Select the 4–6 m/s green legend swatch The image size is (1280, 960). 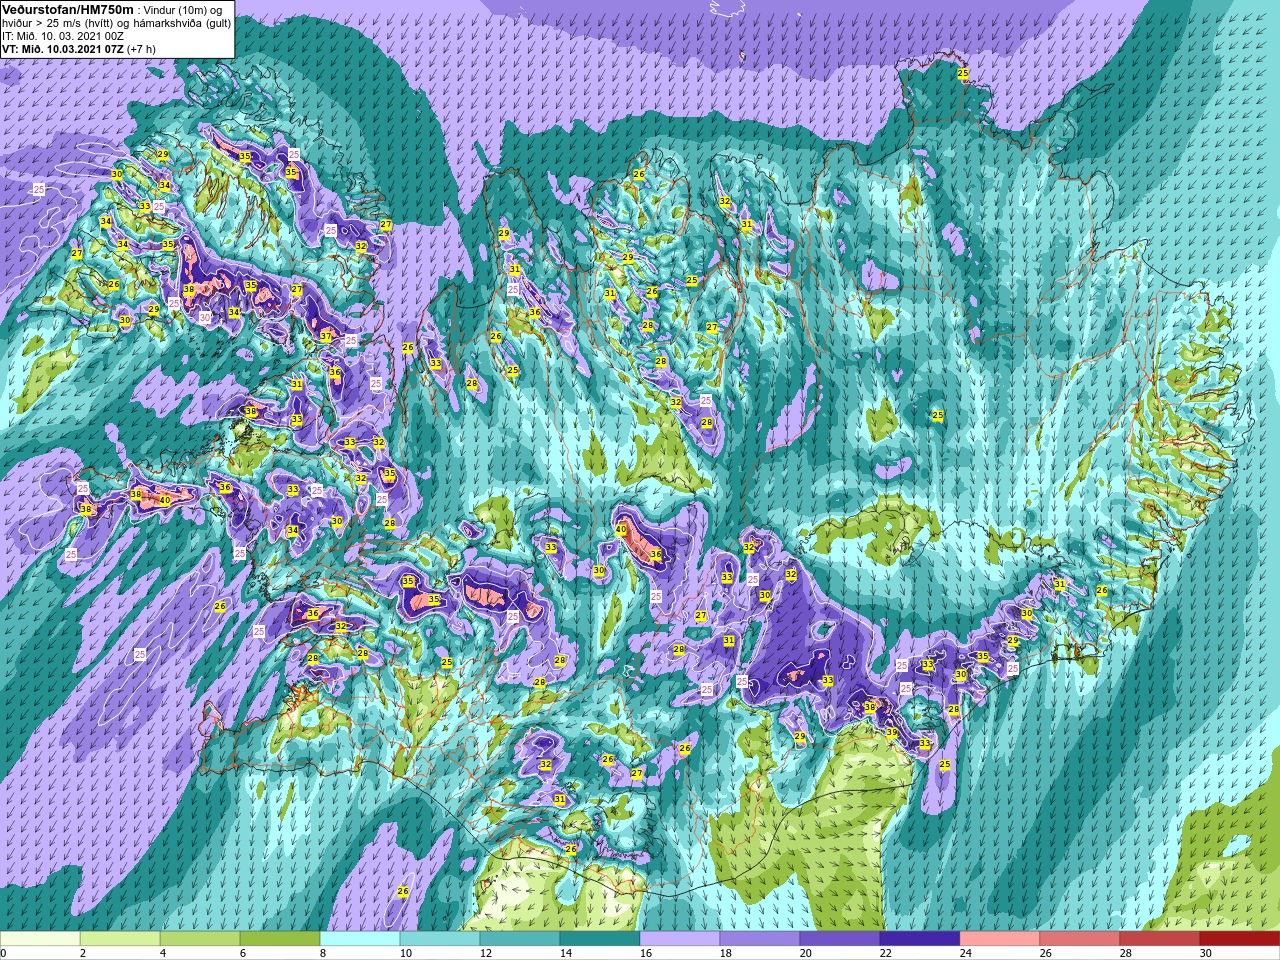point(200,939)
